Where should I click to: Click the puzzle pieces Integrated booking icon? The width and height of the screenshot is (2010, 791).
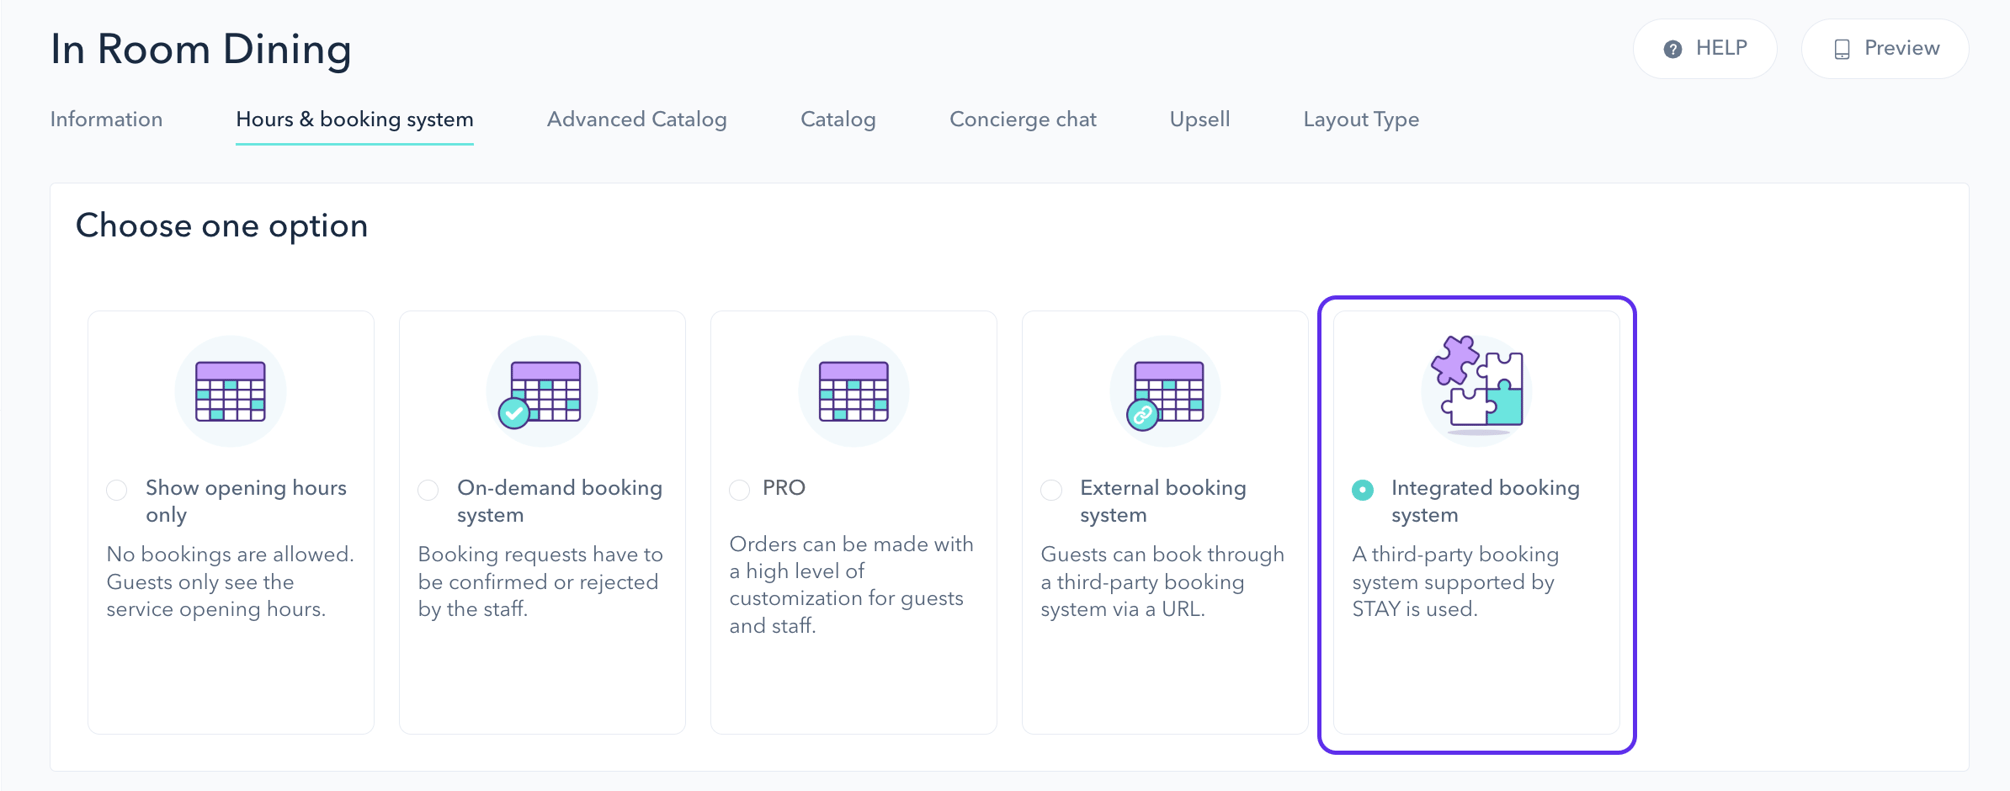pos(1477,388)
